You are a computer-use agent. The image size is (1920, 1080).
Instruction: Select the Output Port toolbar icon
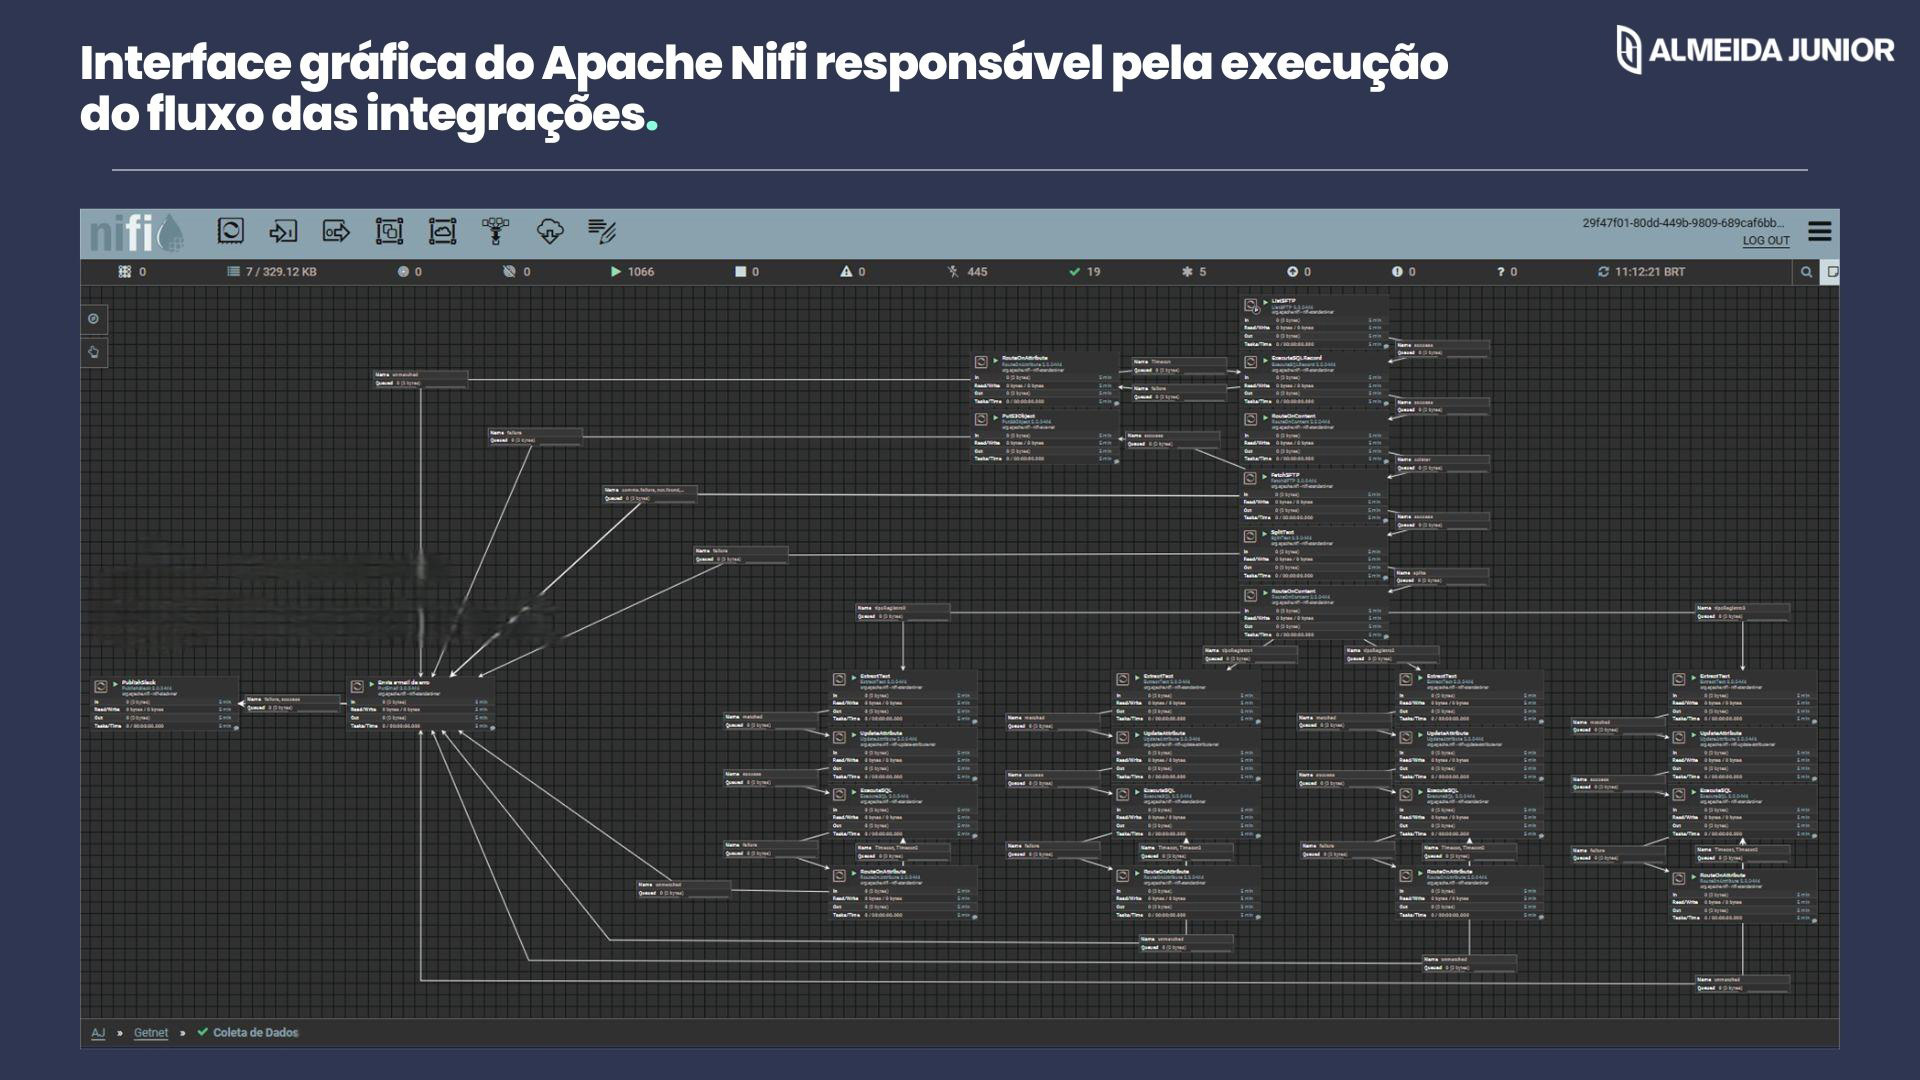pos(336,232)
